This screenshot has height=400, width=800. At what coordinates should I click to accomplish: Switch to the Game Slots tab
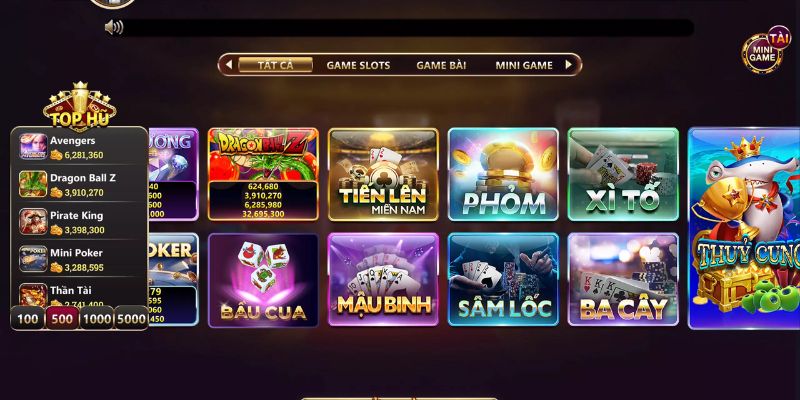pyautogui.click(x=358, y=65)
